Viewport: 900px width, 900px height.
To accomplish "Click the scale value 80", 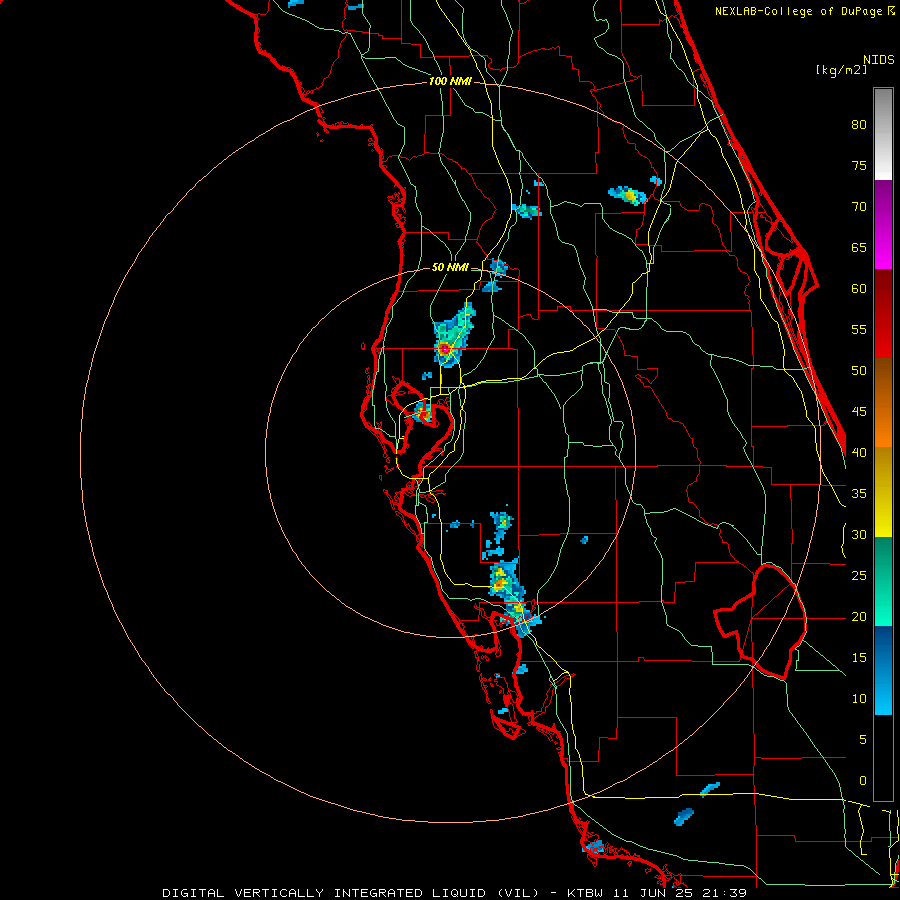I will point(859,125).
